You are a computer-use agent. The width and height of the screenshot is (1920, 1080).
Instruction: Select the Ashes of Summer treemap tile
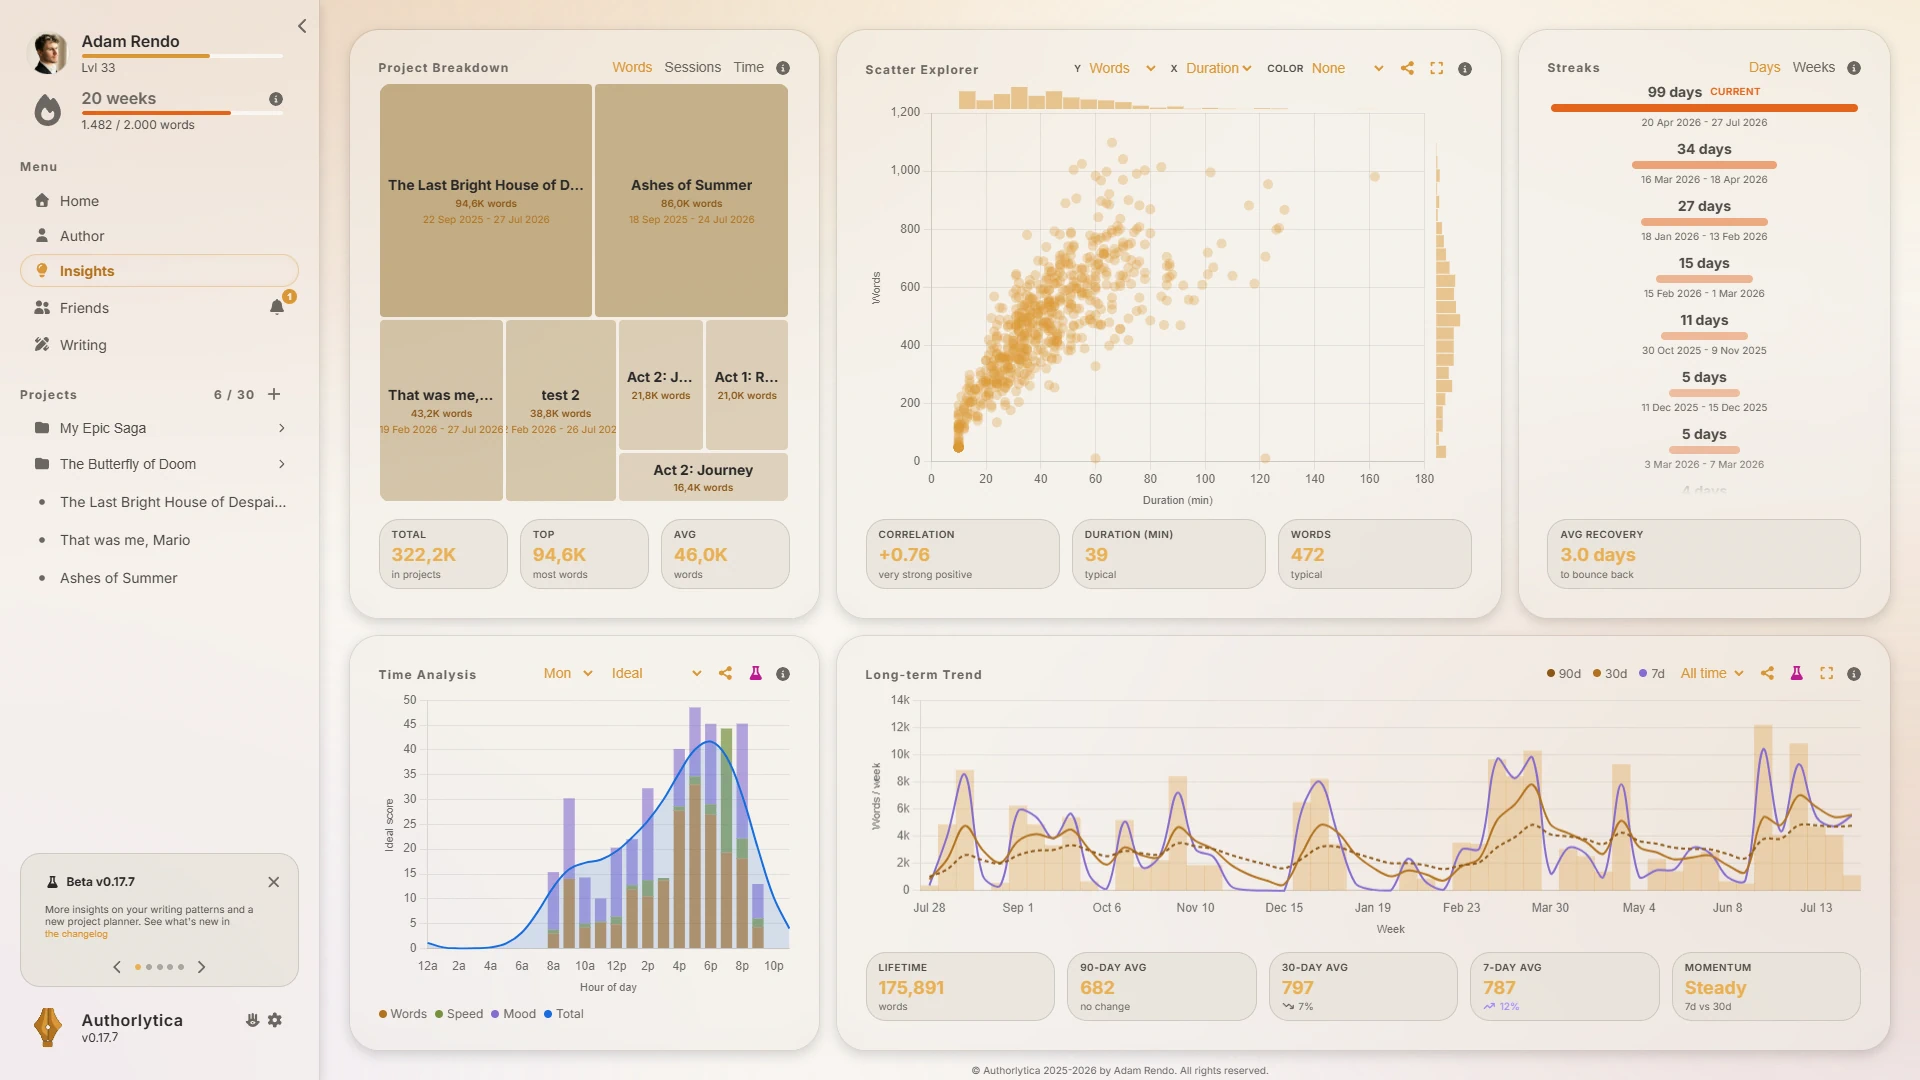point(691,201)
